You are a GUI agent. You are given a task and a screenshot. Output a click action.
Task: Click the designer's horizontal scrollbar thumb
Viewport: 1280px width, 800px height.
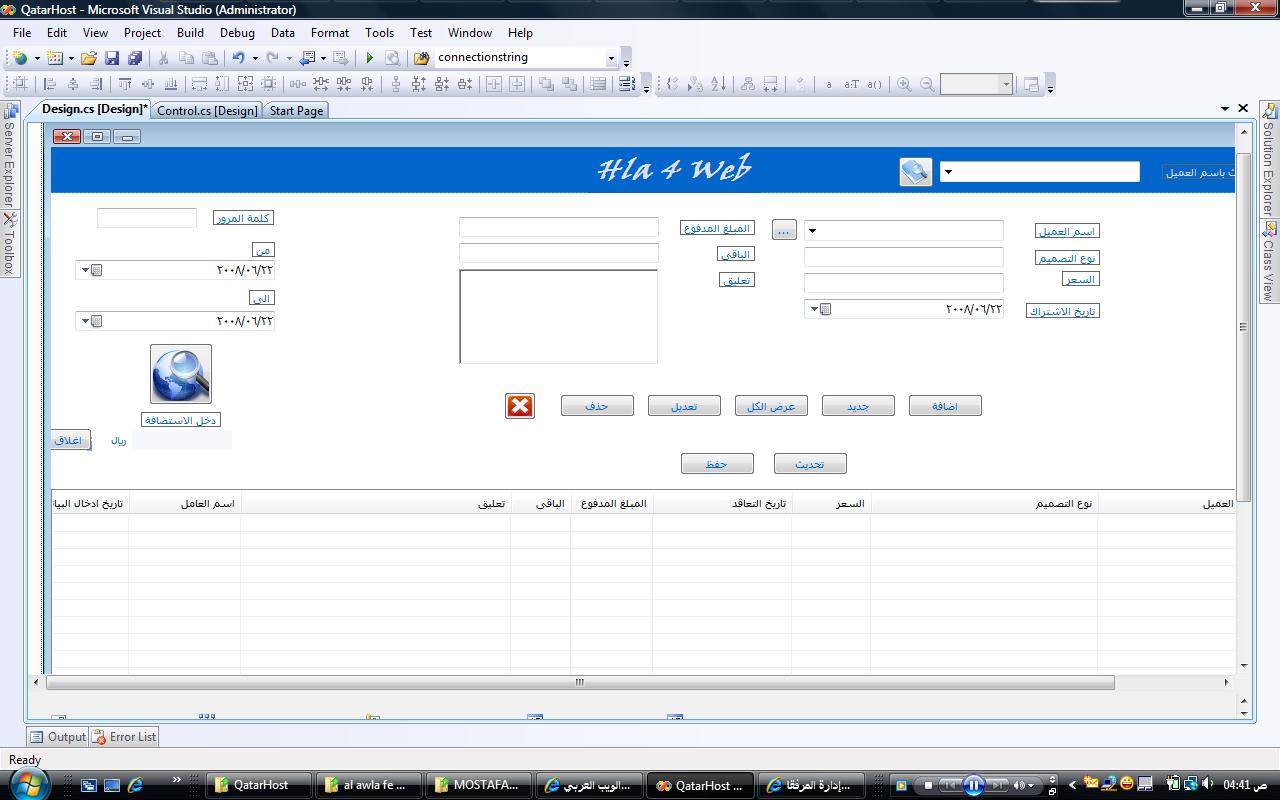[x=579, y=682]
